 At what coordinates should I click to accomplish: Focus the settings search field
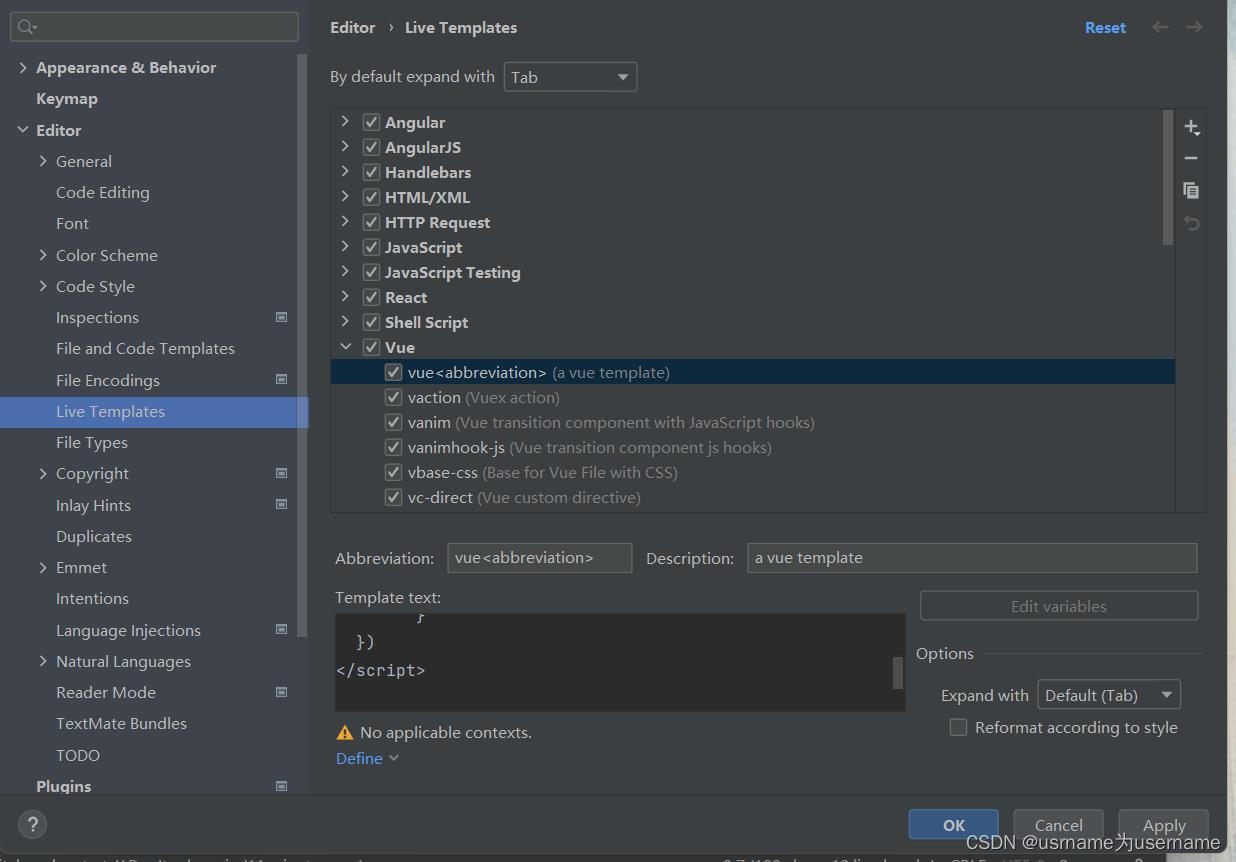[x=154, y=27]
